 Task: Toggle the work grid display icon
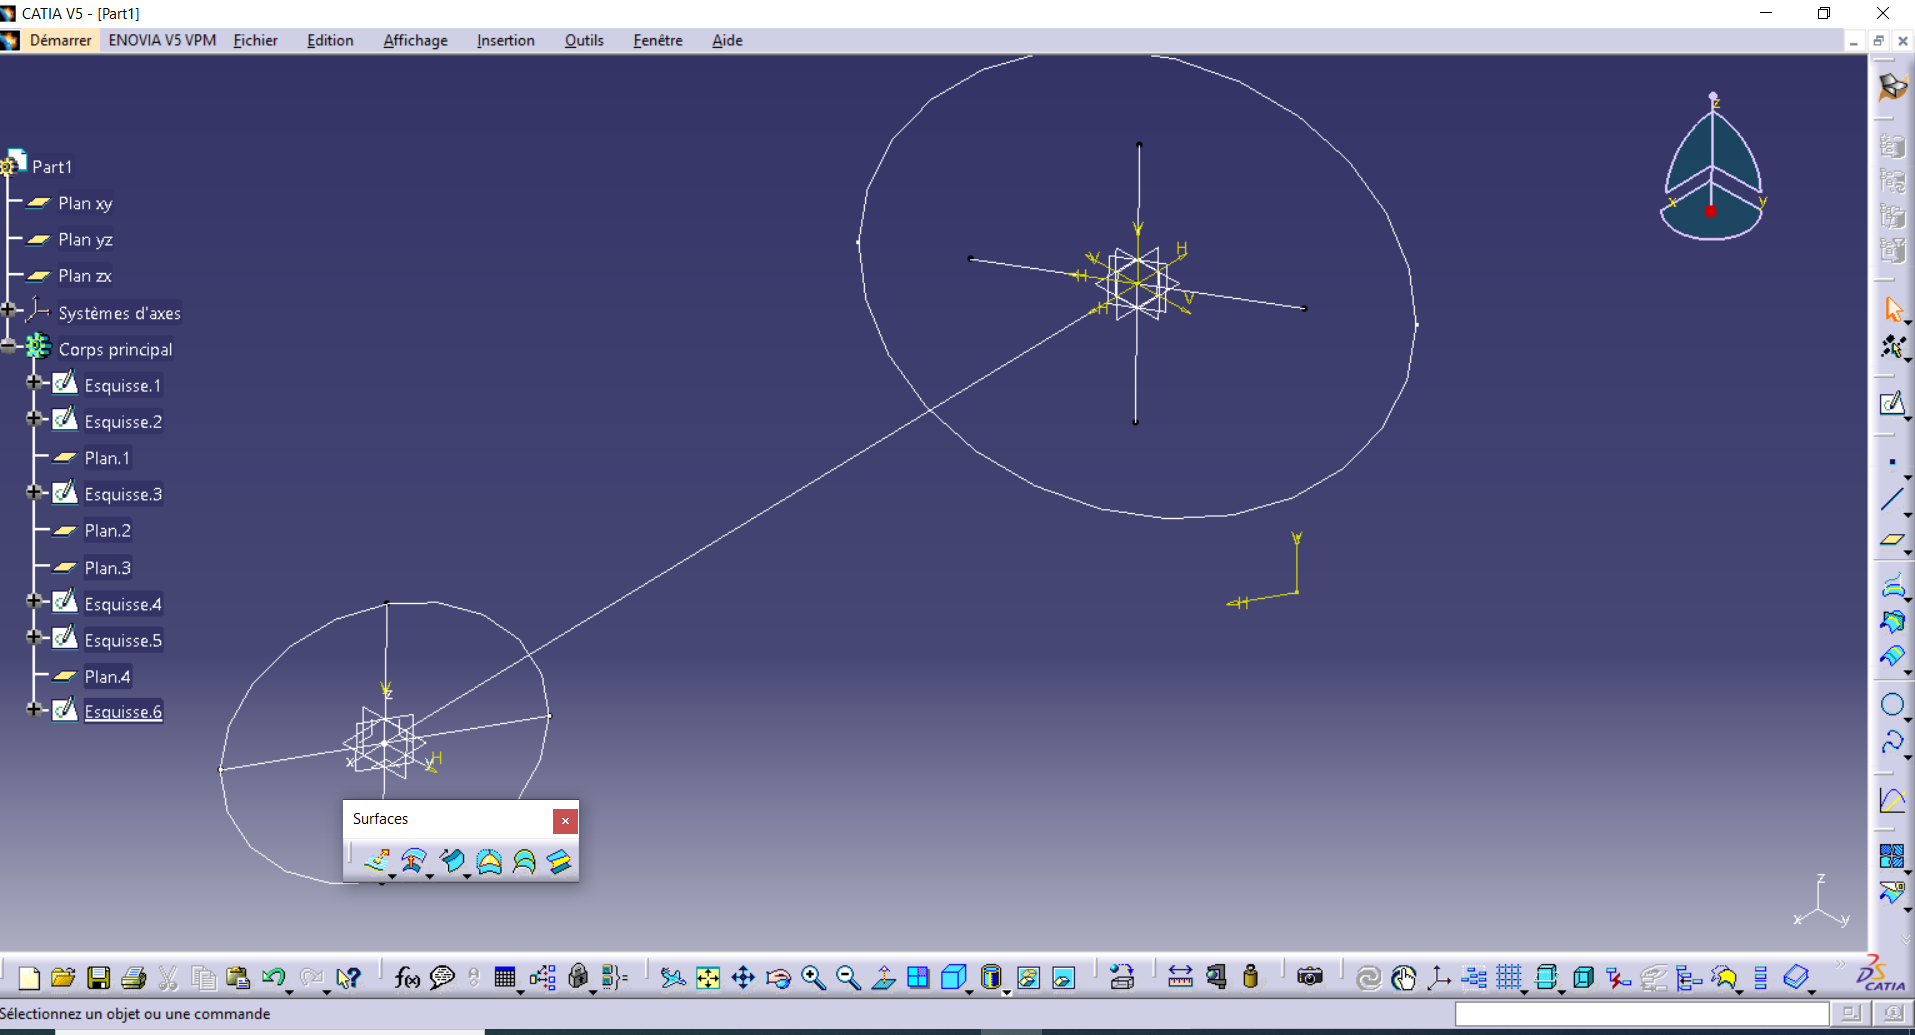(x=1509, y=977)
